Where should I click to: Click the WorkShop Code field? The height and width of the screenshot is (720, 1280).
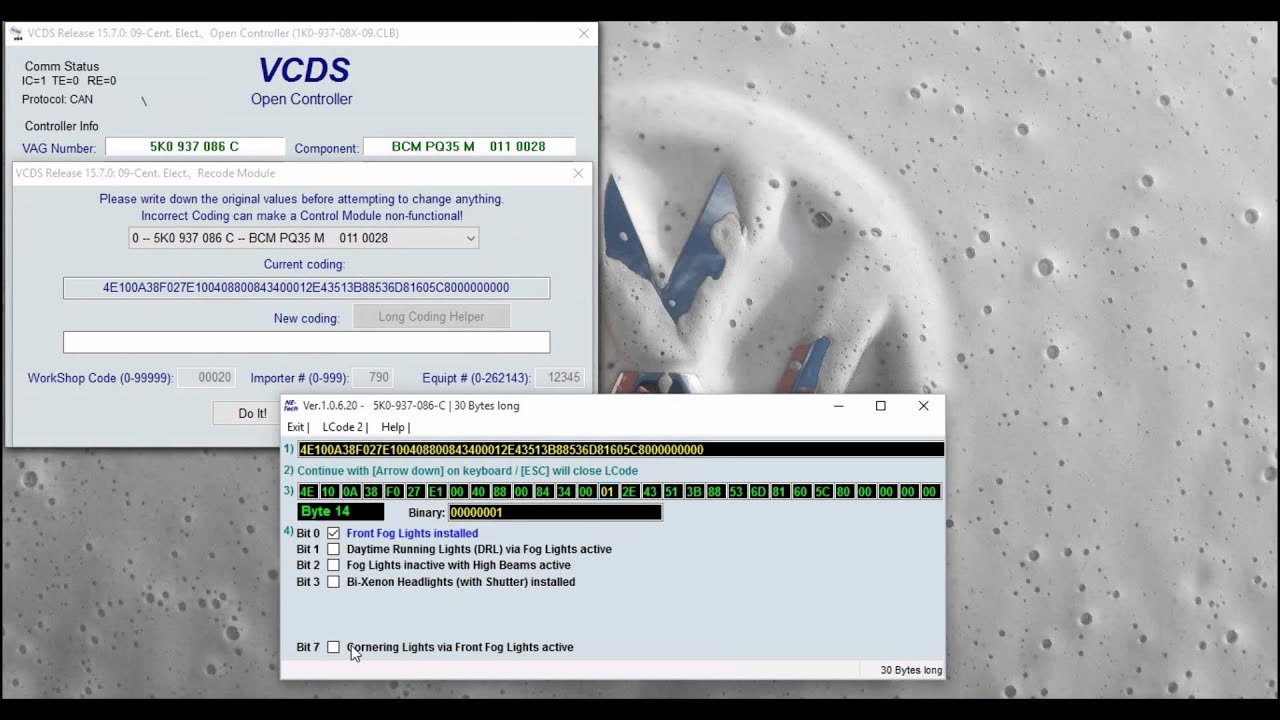[x=207, y=378]
